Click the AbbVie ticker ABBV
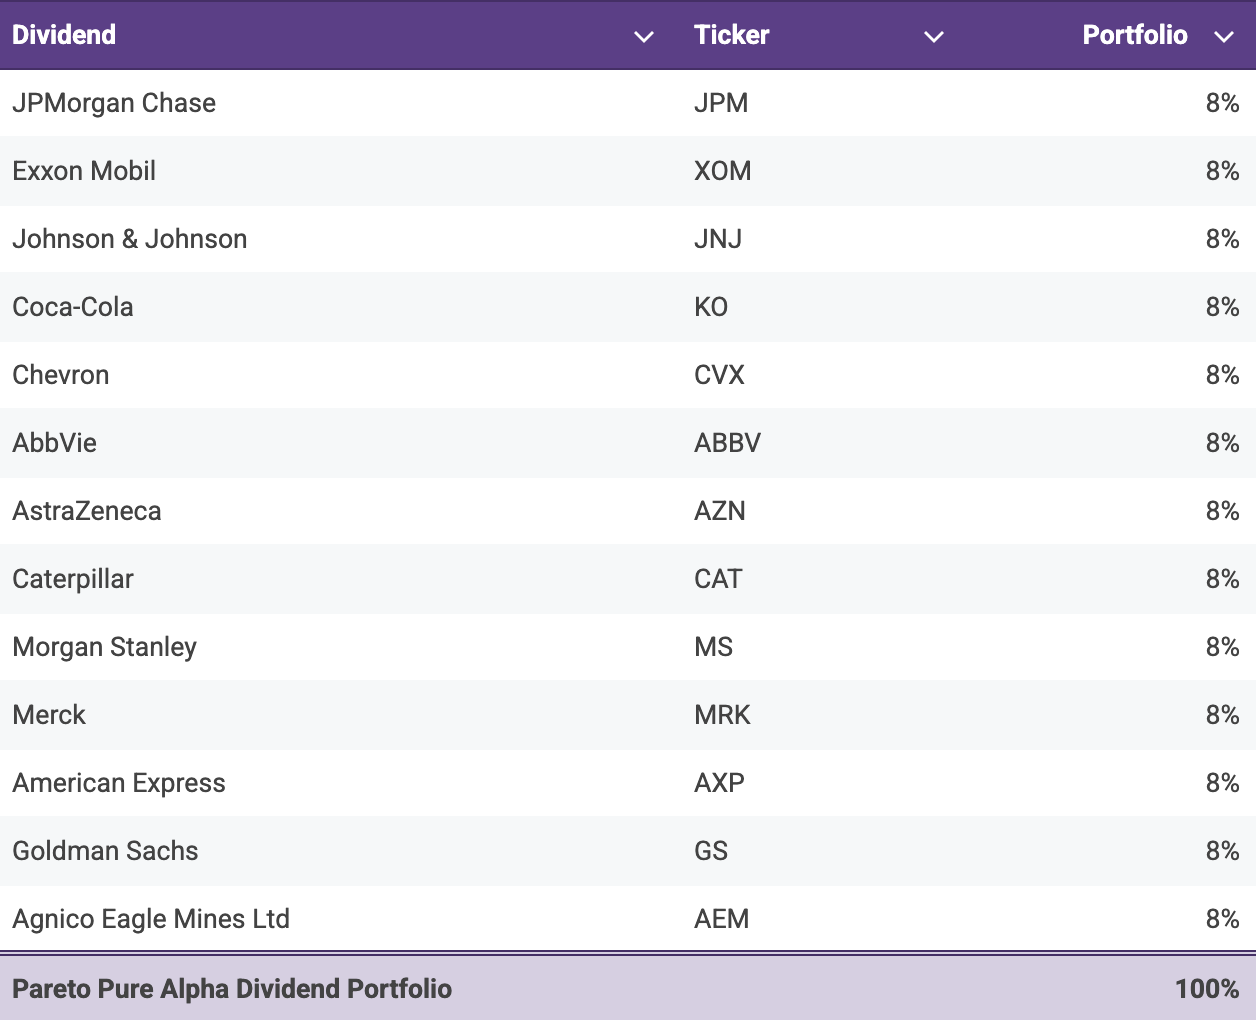The width and height of the screenshot is (1256, 1020). (727, 443)
